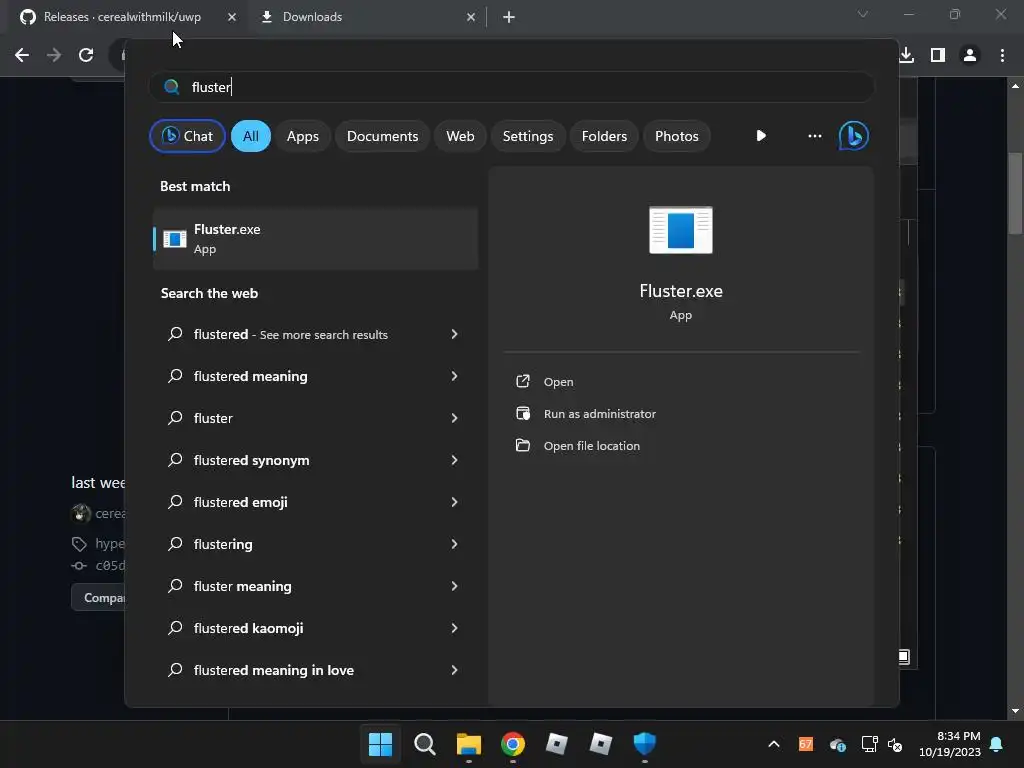Viewport: 1024px width, 768px height.
Task: Open the notifications bell in the tray
Action: pos(997,744)
